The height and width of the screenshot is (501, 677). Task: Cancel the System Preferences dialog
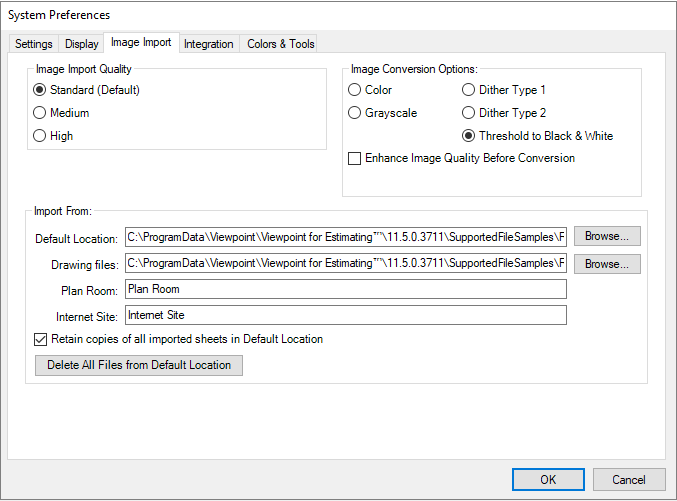(x=629, y=480)
